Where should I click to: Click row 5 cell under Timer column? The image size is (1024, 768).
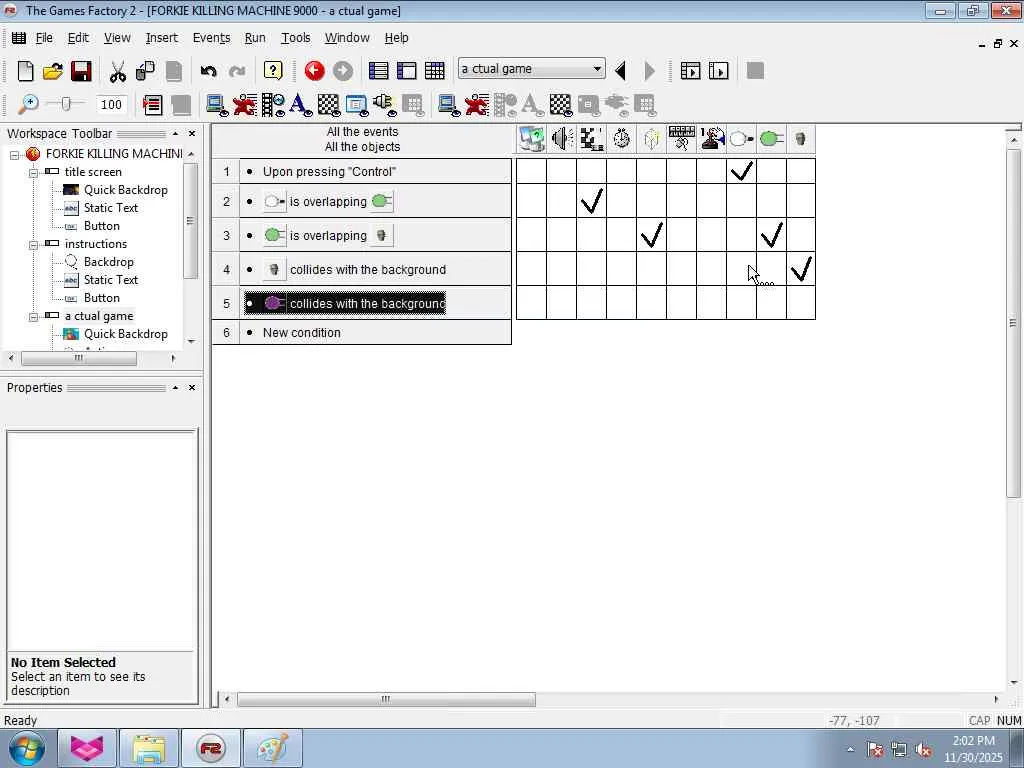(622, 302)
